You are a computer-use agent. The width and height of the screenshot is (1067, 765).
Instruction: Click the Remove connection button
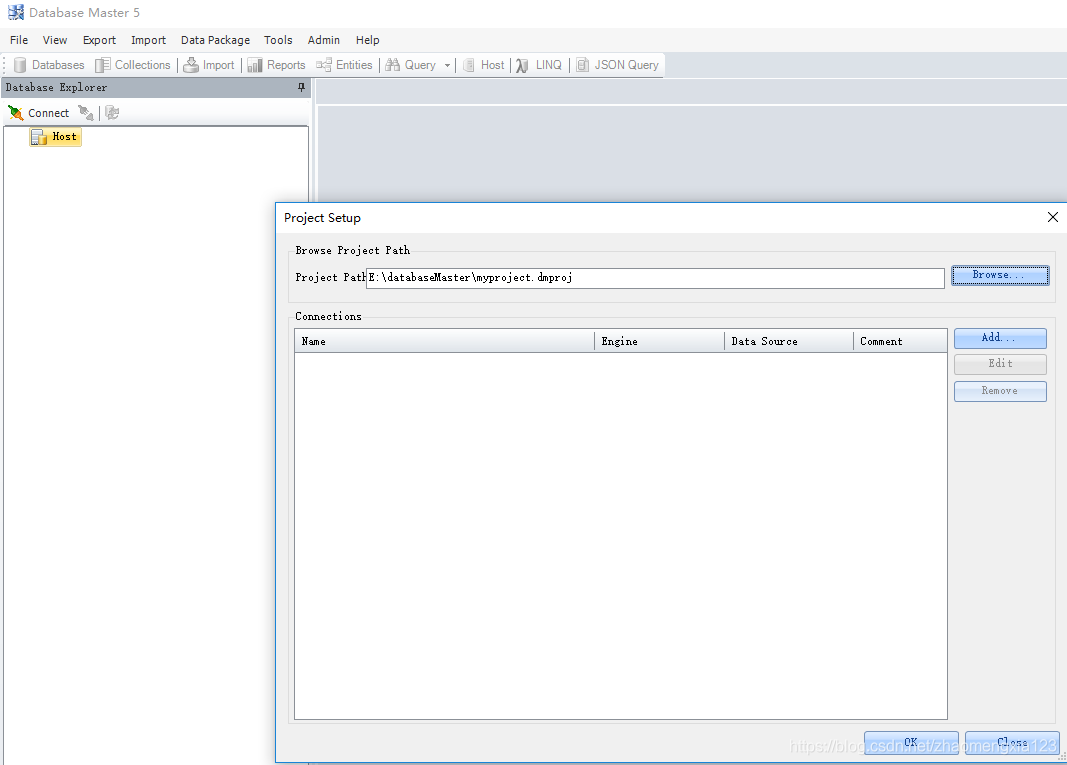click(x=1000, y=391)
